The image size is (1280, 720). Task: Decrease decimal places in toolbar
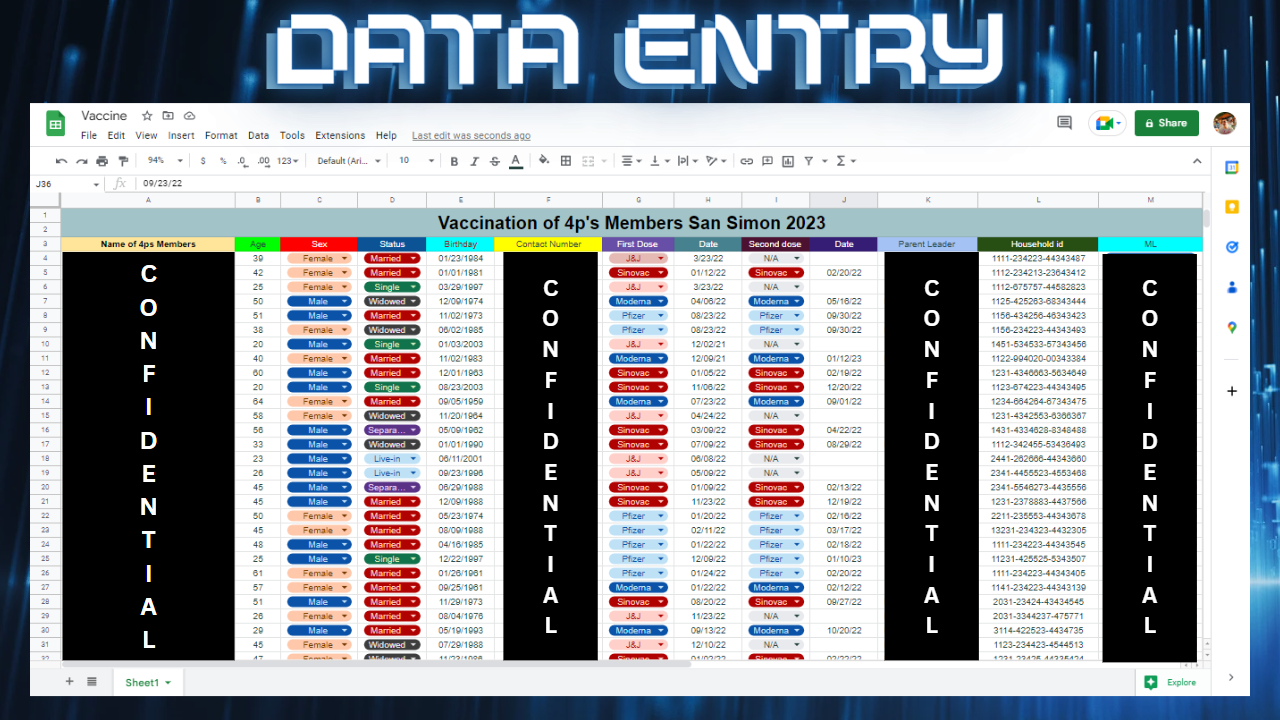point(242,161)
